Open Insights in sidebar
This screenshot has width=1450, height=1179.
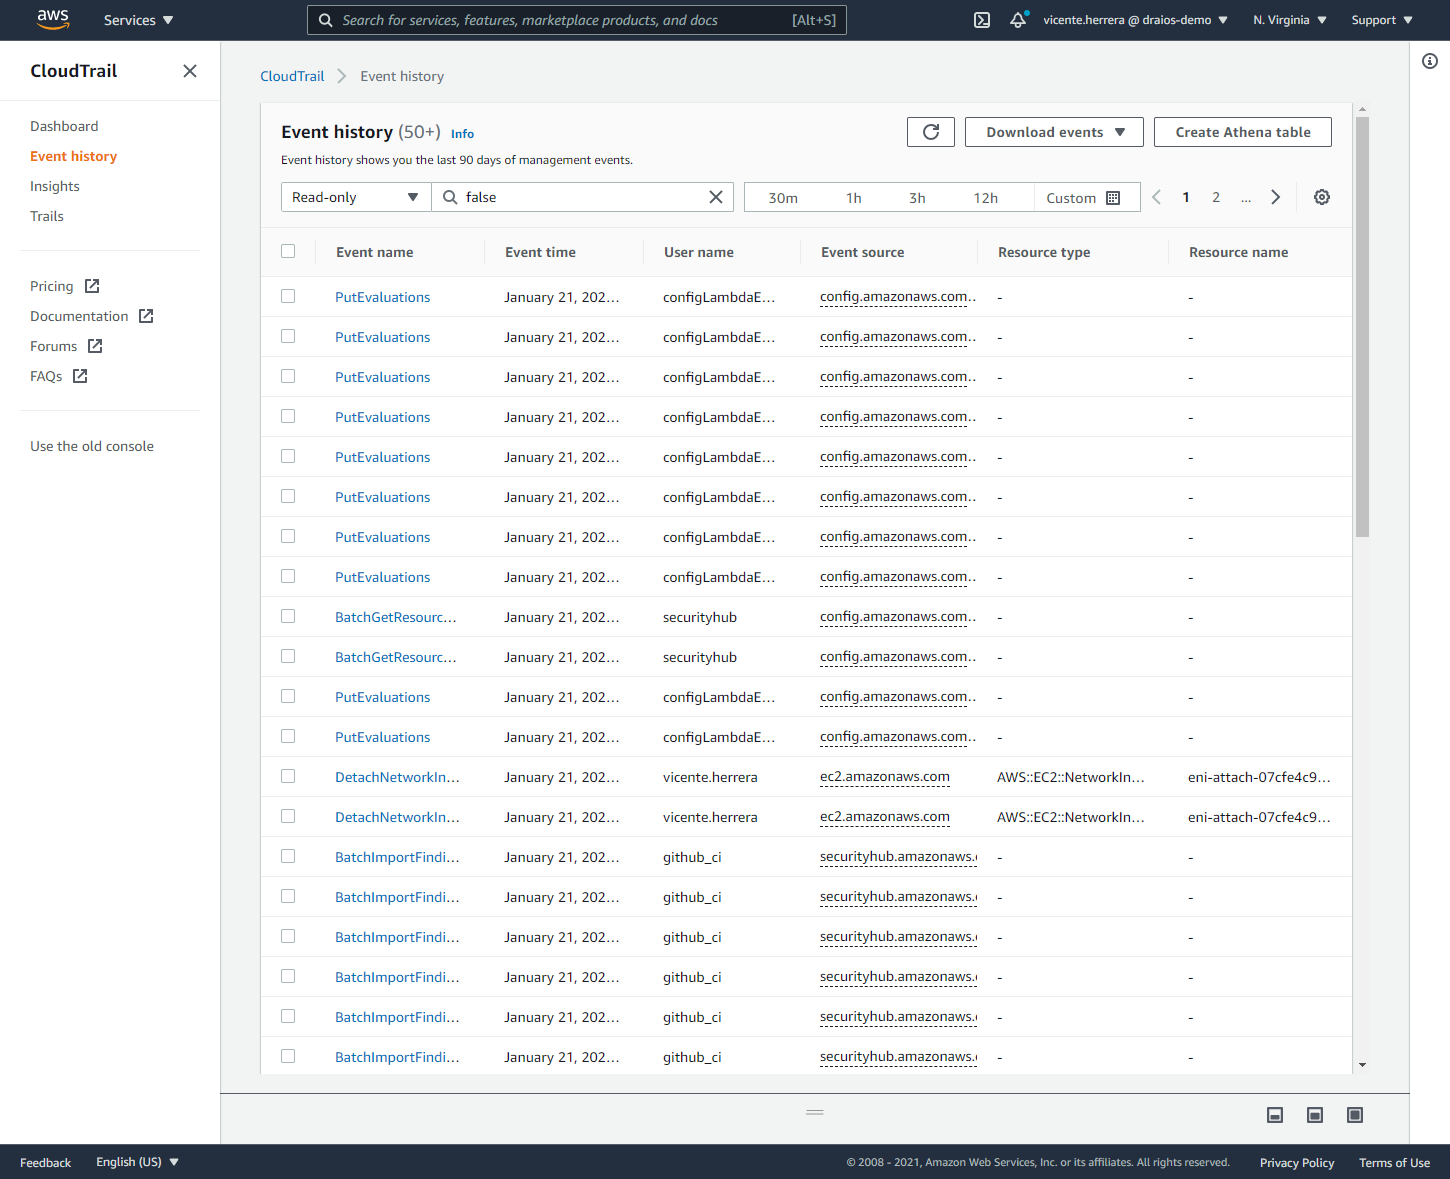pos(54,186)
